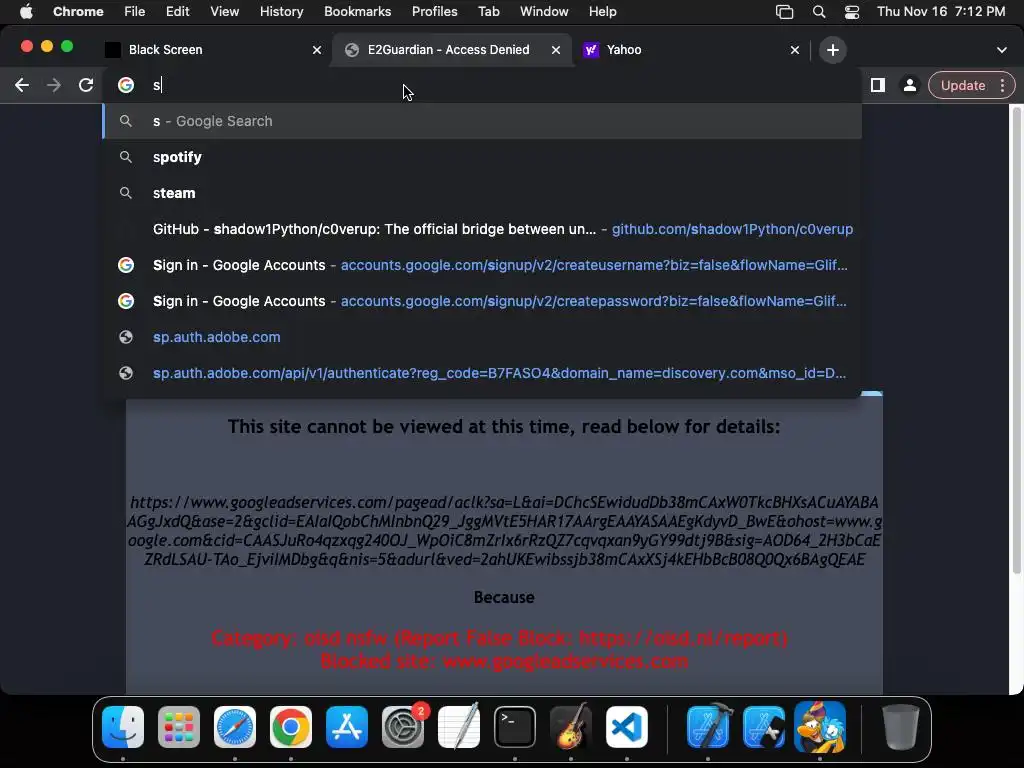Open the sp.auth.adobe.com/api/v1/authenticate suggestion
The height and width of the screenshot is (768, 1024).
483,373
